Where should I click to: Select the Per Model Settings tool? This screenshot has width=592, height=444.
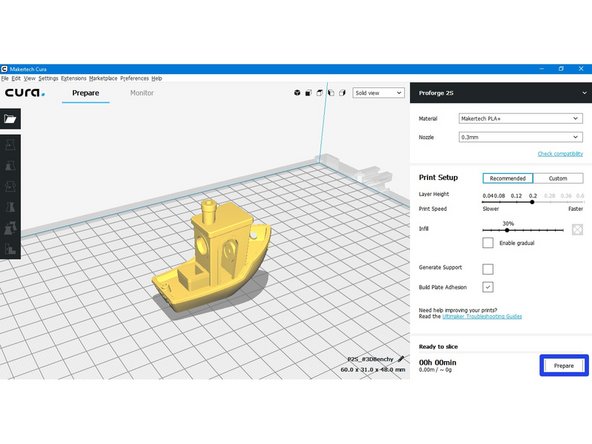tap(10, 228)
